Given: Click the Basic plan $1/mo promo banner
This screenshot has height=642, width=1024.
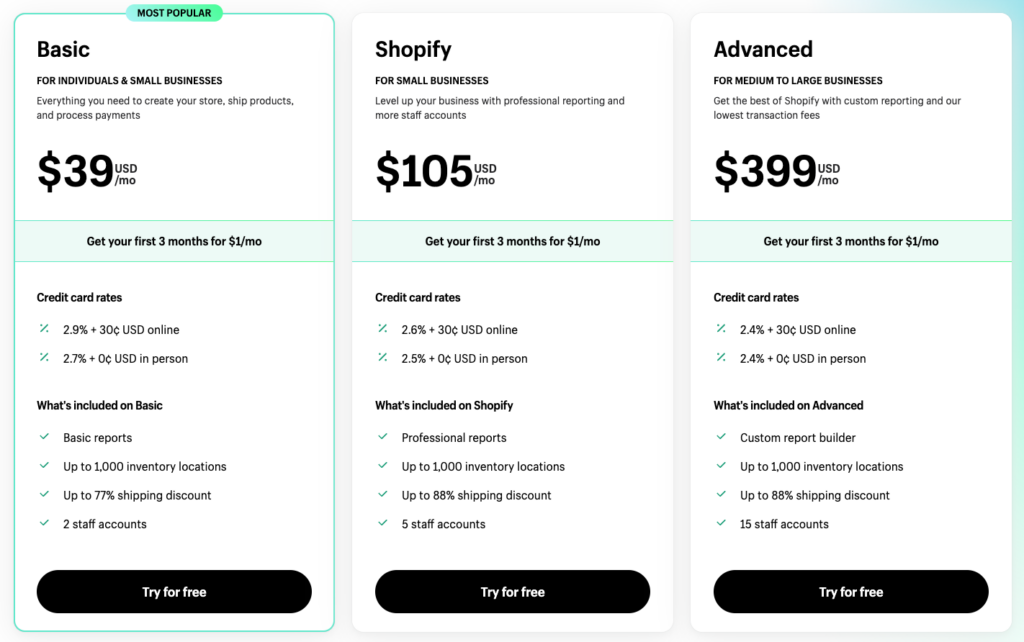Looking at the screenshot, I should click(174, 241).
